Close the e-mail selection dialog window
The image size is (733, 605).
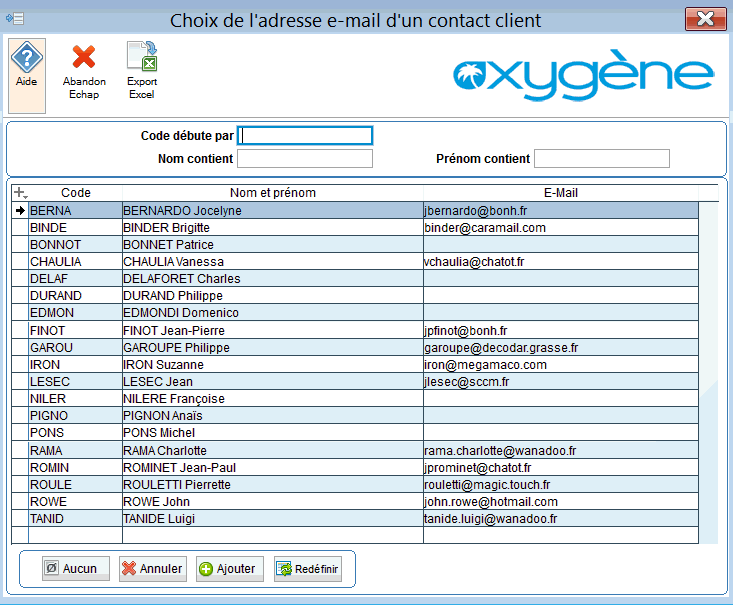pos(704,18)
